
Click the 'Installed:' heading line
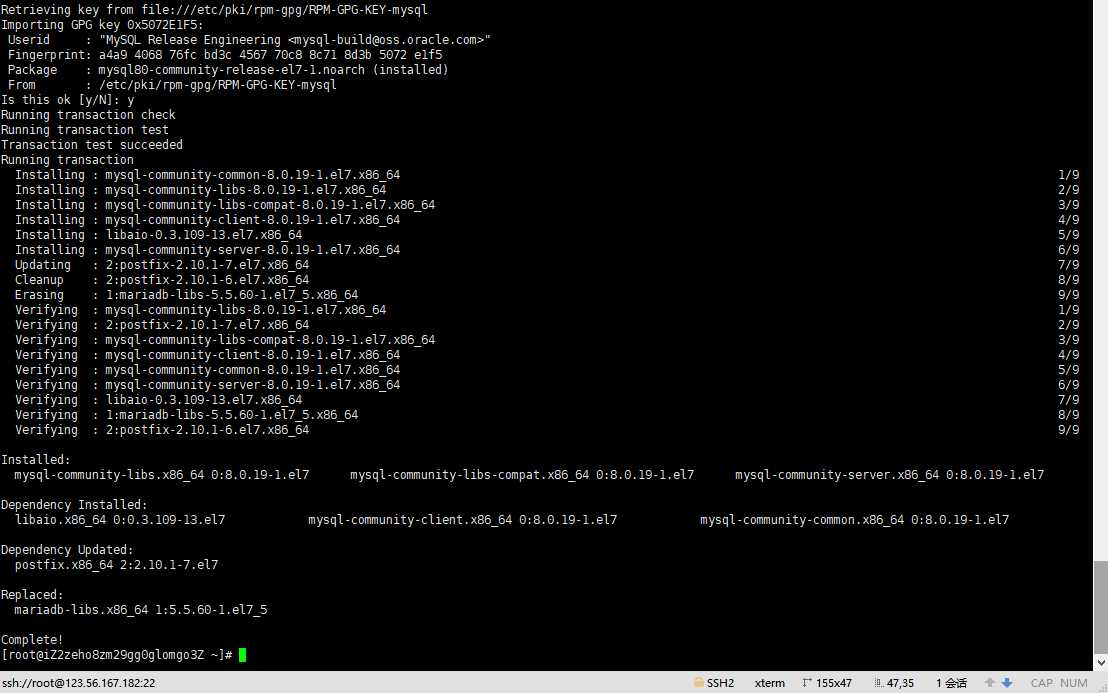[35, 460]
